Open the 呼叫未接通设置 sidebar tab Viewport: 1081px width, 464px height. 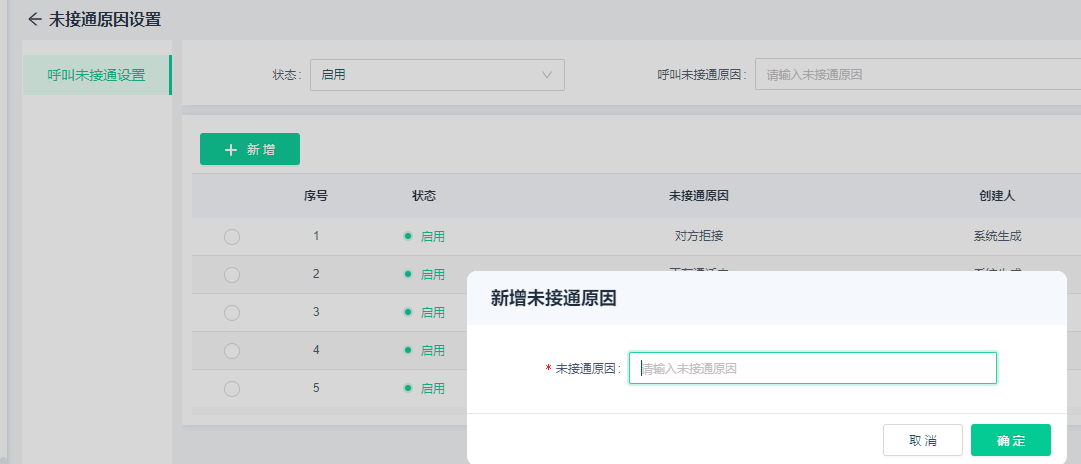(x=96, y=75)
